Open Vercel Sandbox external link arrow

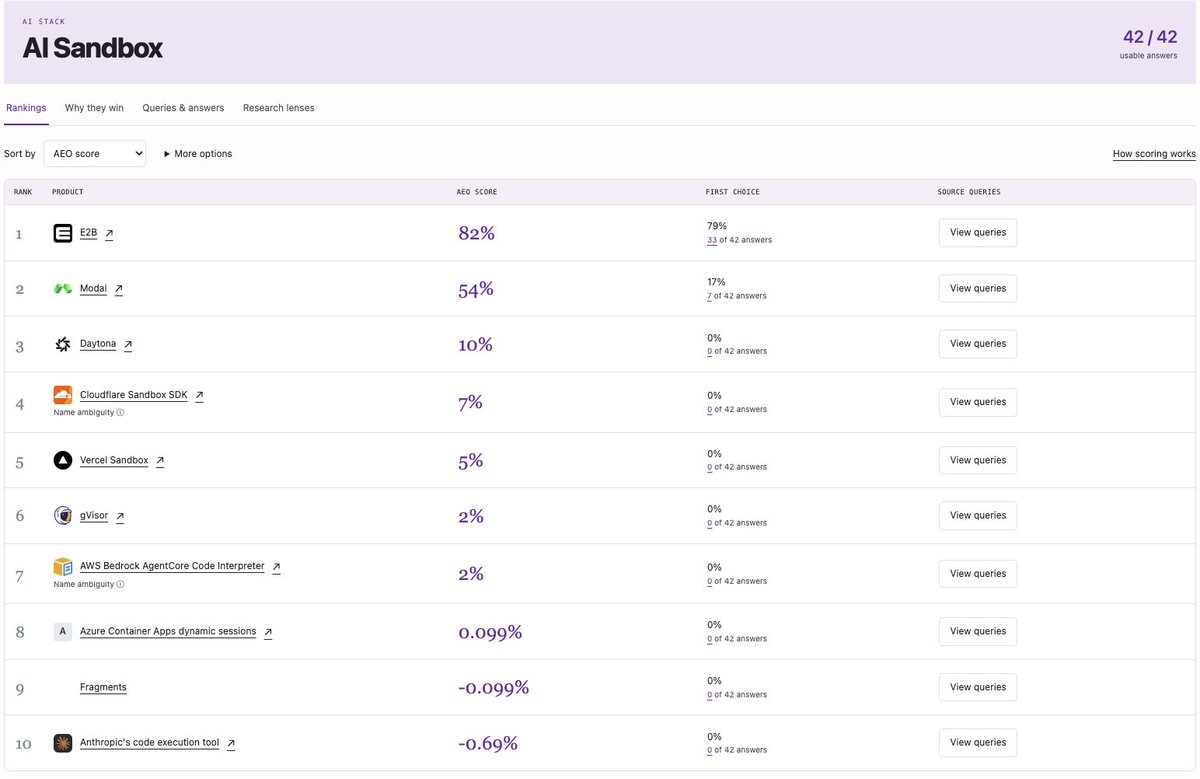(160, 461)
